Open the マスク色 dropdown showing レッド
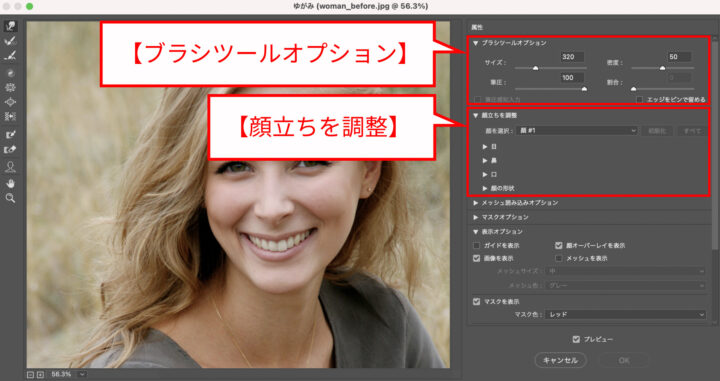Viewport: 720px width, 381px height. click(625, 314)
